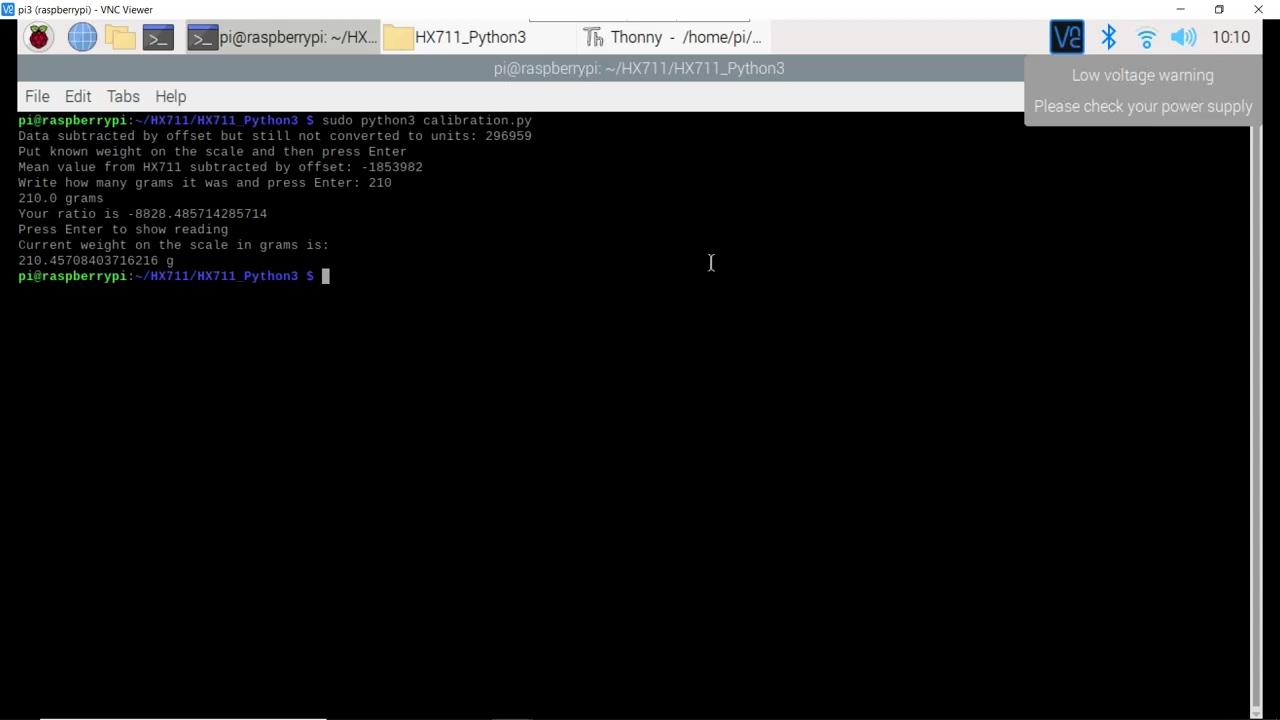Click the VNC Viewer app icon in title bar
The image size is (1280, 720).
pyautogui.click(x=8, y=9)
